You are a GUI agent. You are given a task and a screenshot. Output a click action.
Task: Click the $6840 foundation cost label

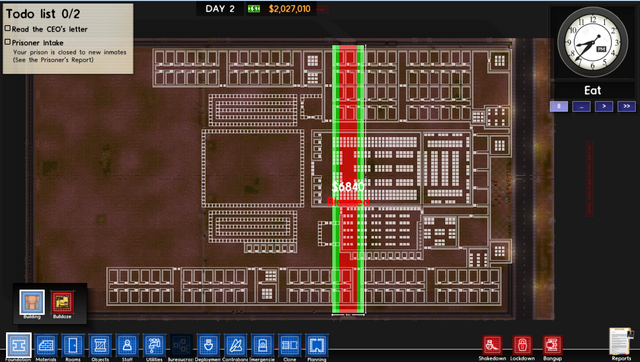[x=348, y=187]
